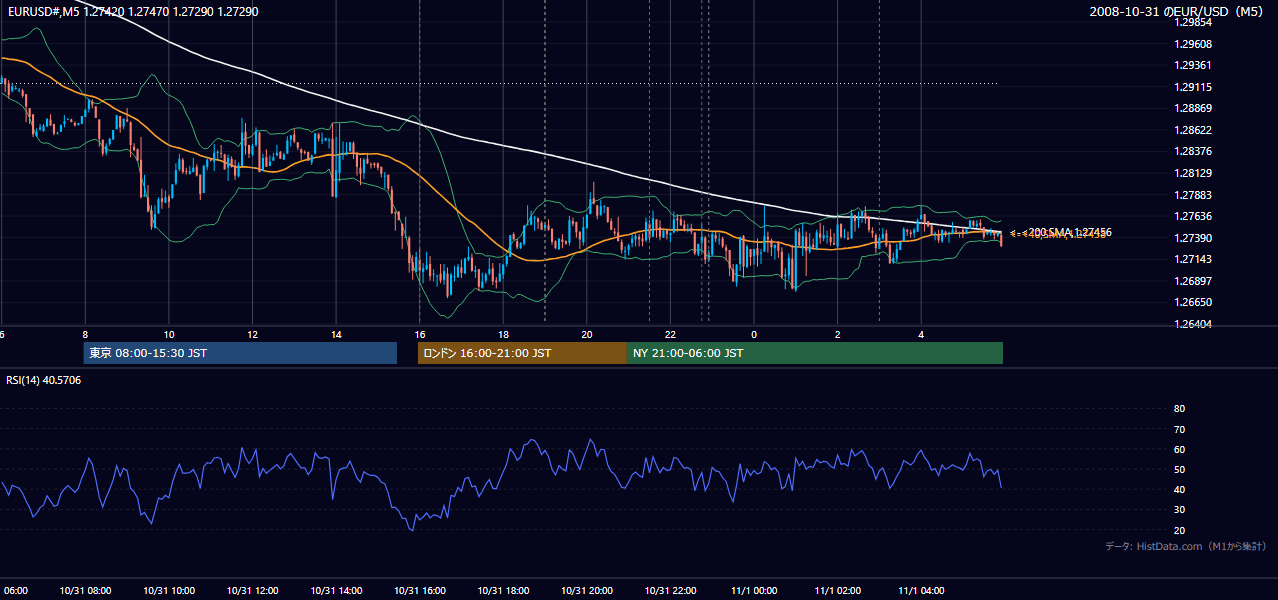Click RSI axis level 80
The height and width of the screenshot is (600, 1278).
pyautogui.click(x=1179, y=409)
